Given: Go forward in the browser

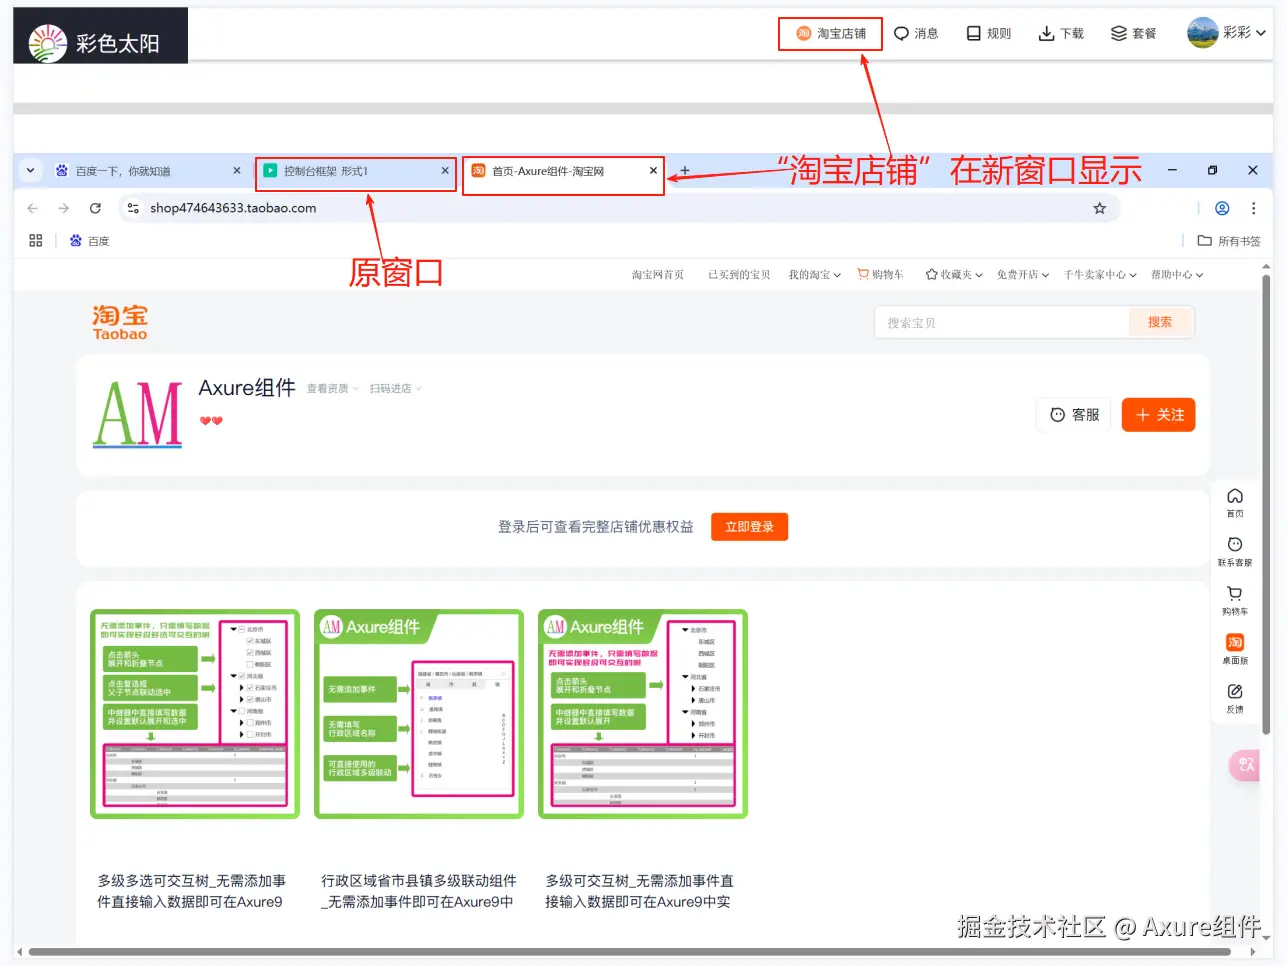Looking at the screenshot, I should click(x=64, y=208).
